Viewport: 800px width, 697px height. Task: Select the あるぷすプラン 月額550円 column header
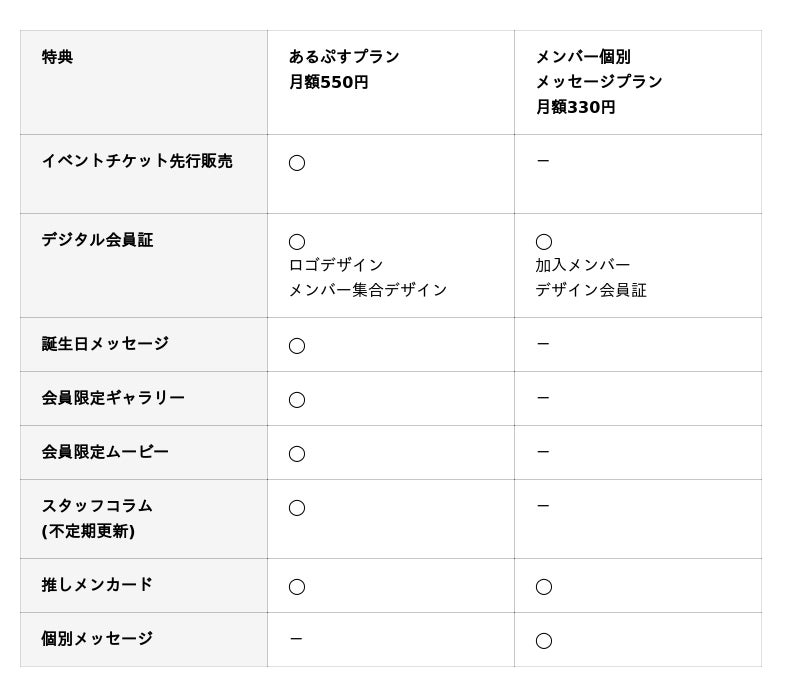[x=344, y=70]
